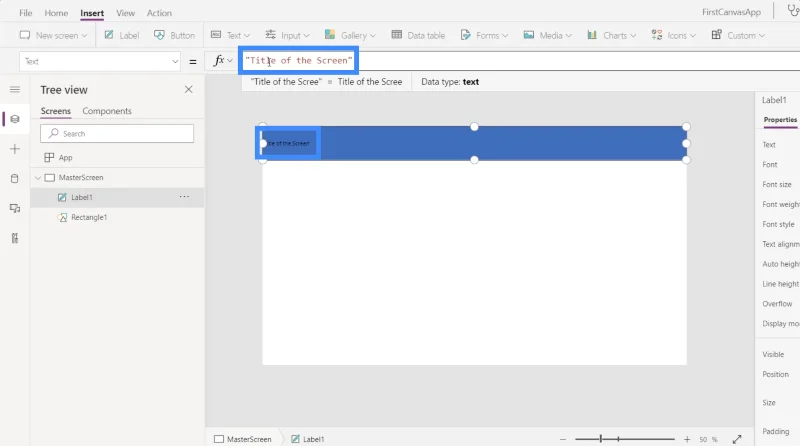The height and width of the screenshot is (446, 800).
Task: Open the Action tab
Action: tap(159, 13)
